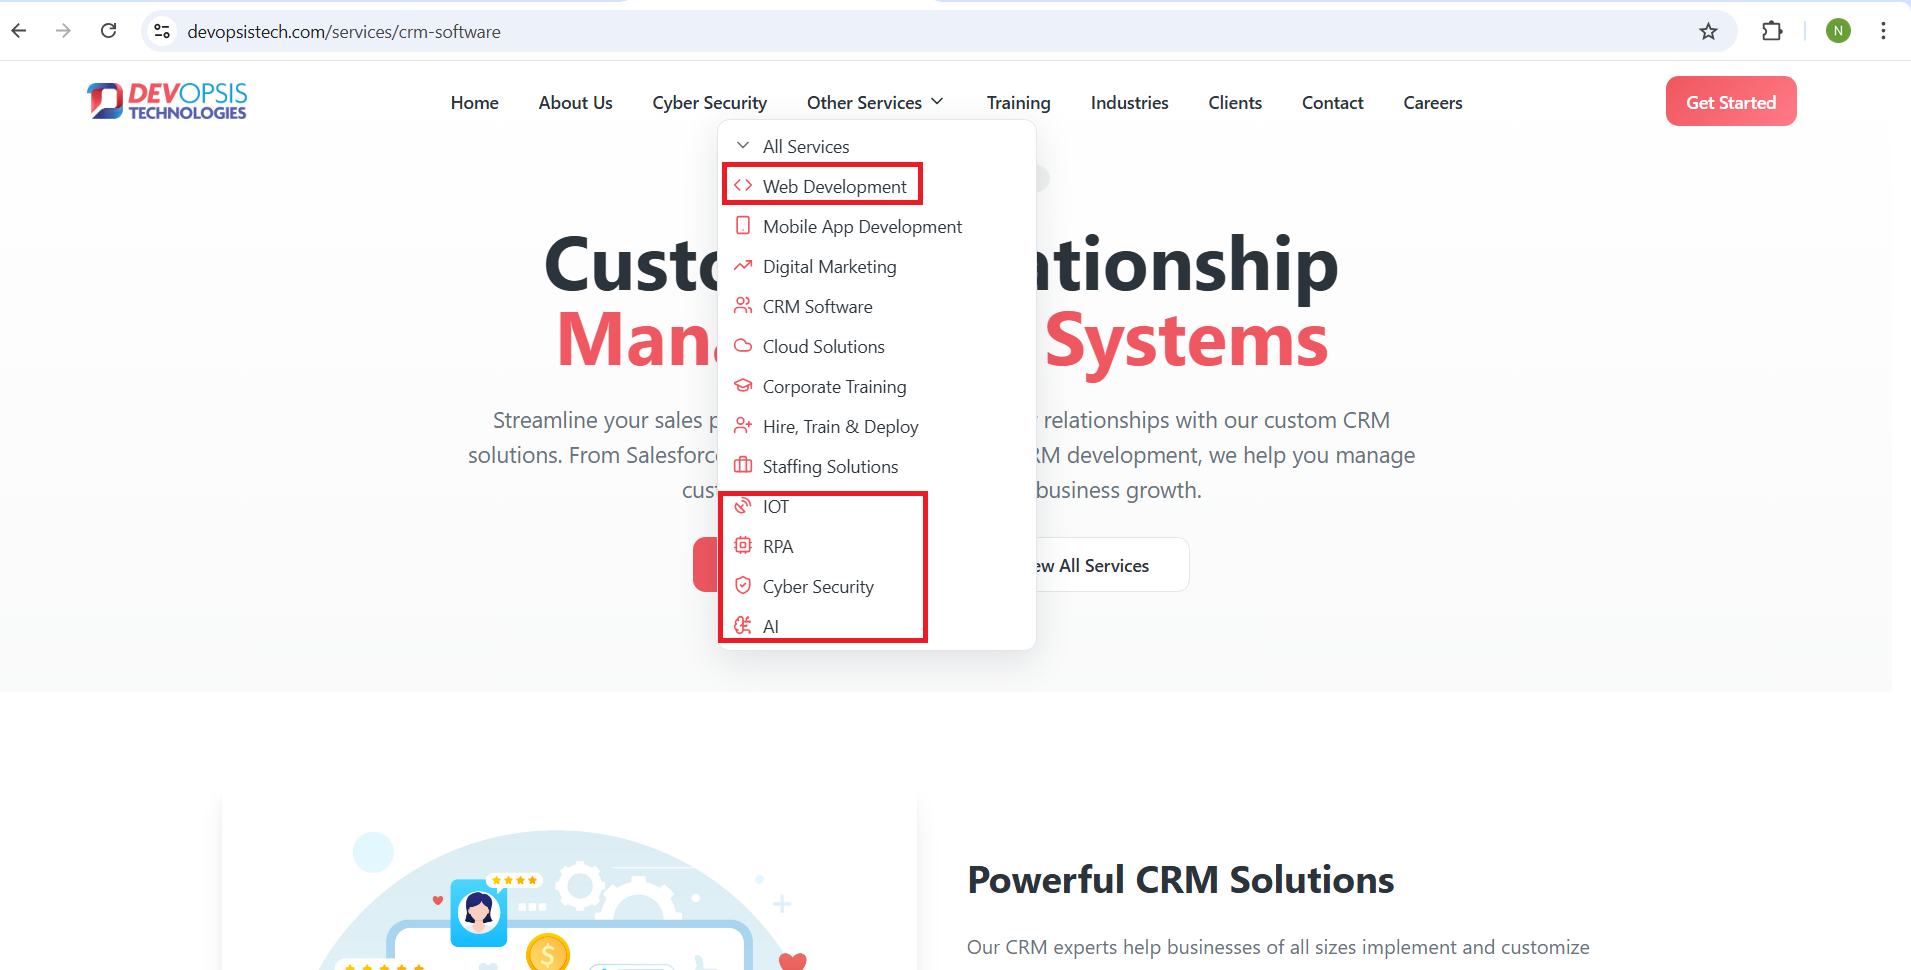Click the trending arrow icon for Digital Marketing
This screenshot has width=1911, height=970.
click(743, 266)
